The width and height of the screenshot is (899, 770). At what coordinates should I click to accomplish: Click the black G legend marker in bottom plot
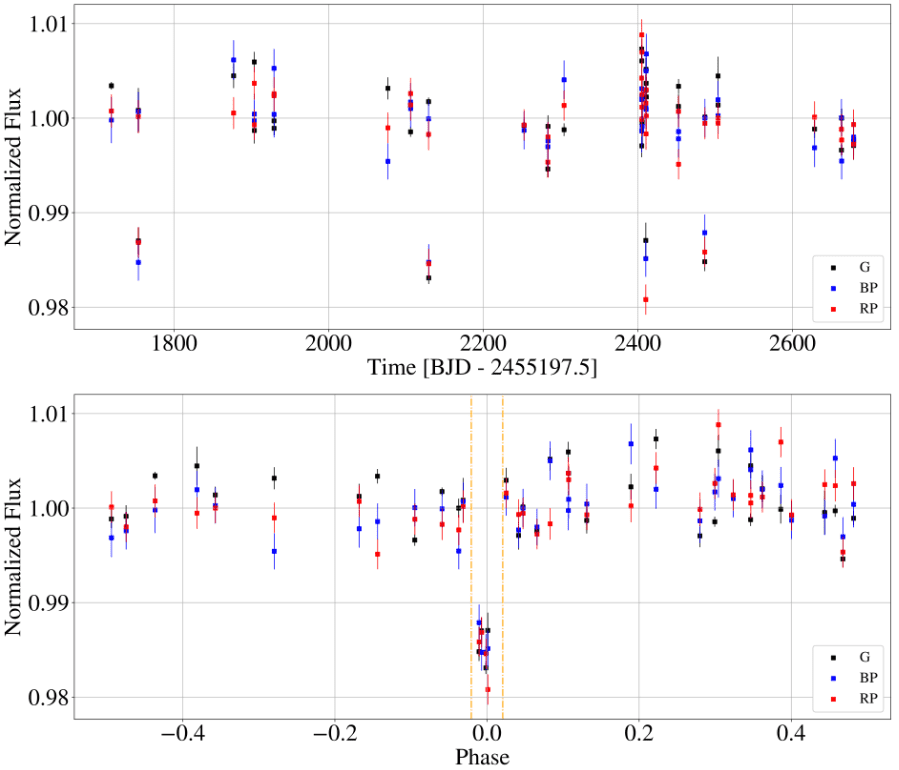pos(834,658)
